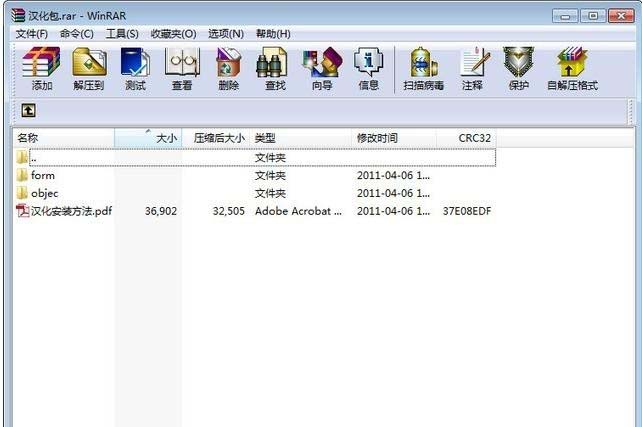Viewport: 642px width, 427px height.
Task: Click modified date of form folder
Action: pos(393,175)
